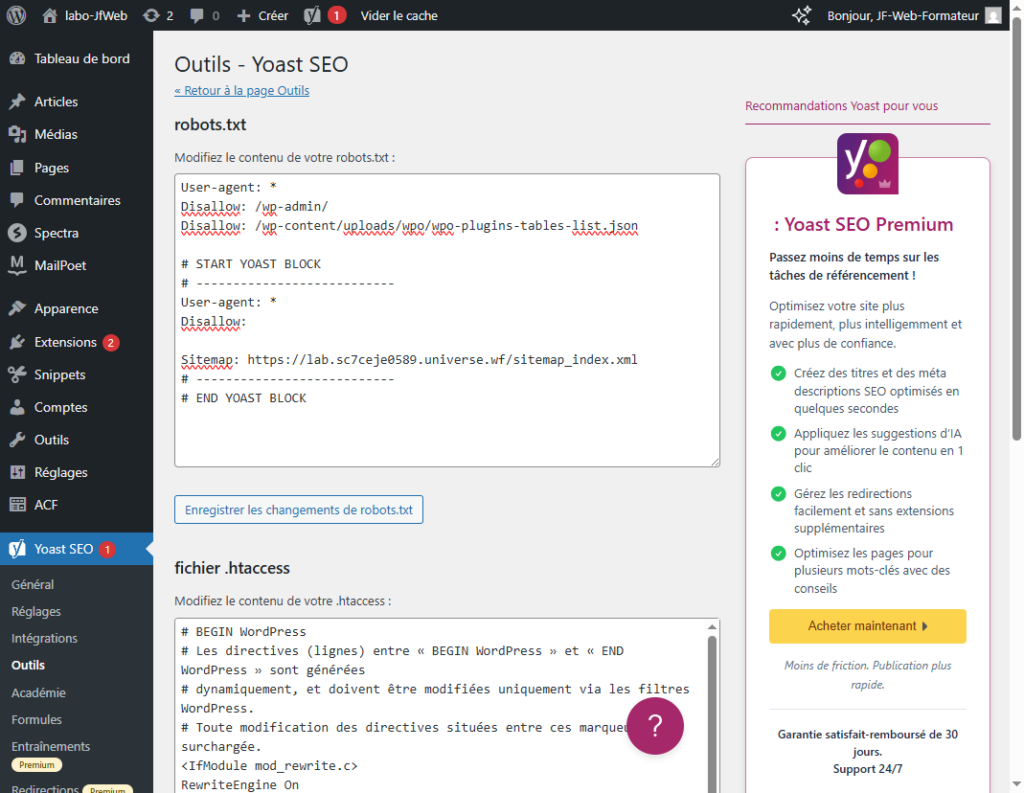Screen dimensions: 1024x793
Task: Click Yoast SEO label in sidebar
Action: point(63,549)
